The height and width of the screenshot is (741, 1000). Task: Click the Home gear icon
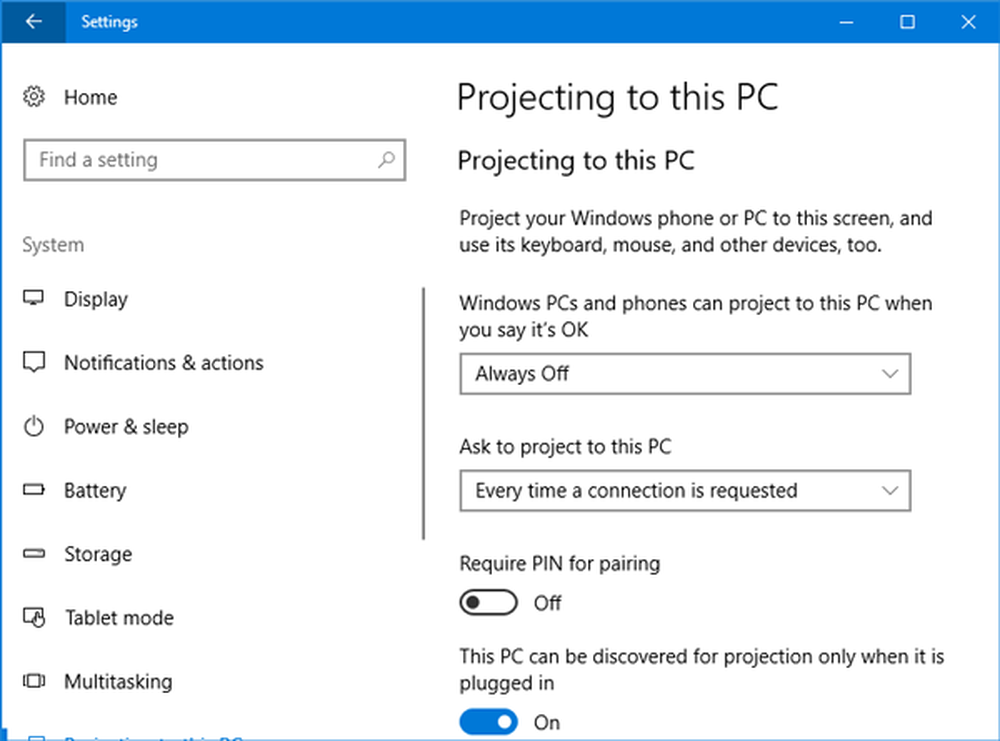(x=34, y=97)
